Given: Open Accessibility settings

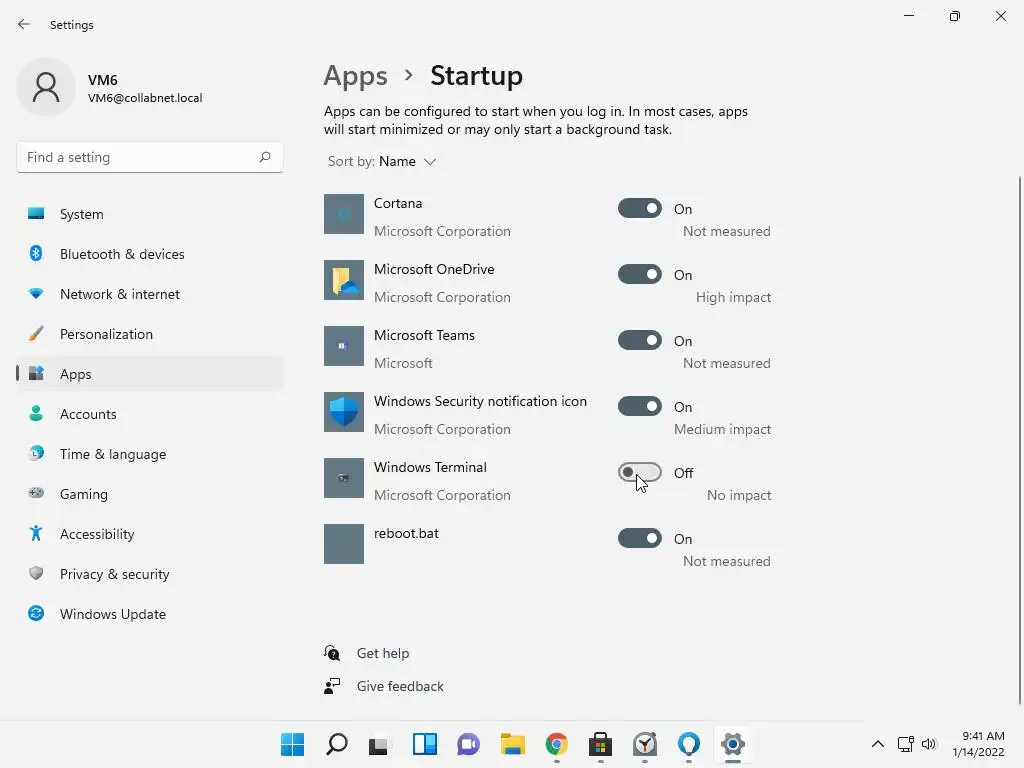Looking at the screenshot, I should point(150,534).
